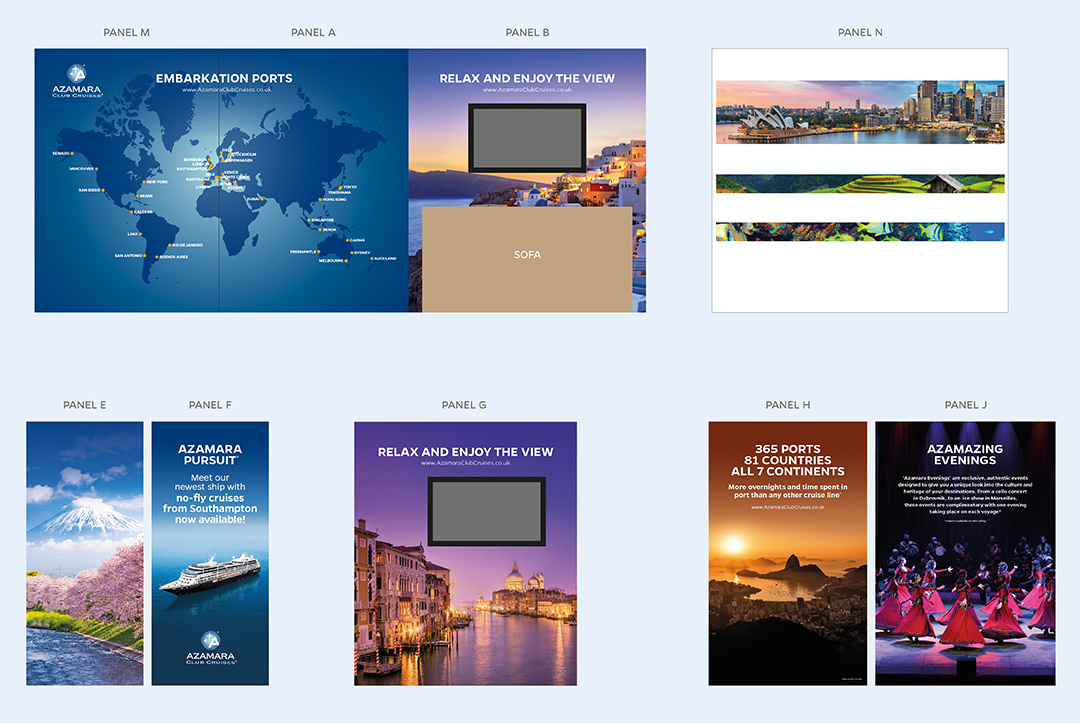Click the Azamazing Evenings heading
This screenshot has width=1080, height=723.
coord(965,455)
